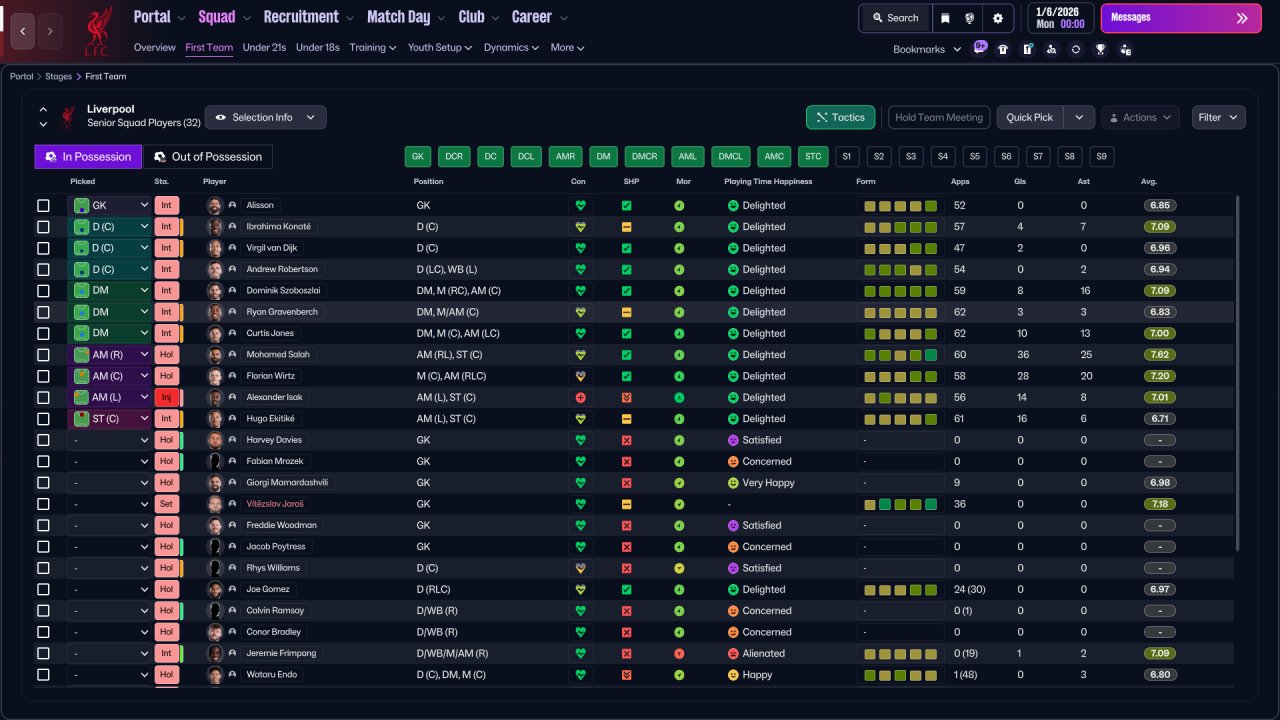Open the settings gear icon

(x=997, y=18)
